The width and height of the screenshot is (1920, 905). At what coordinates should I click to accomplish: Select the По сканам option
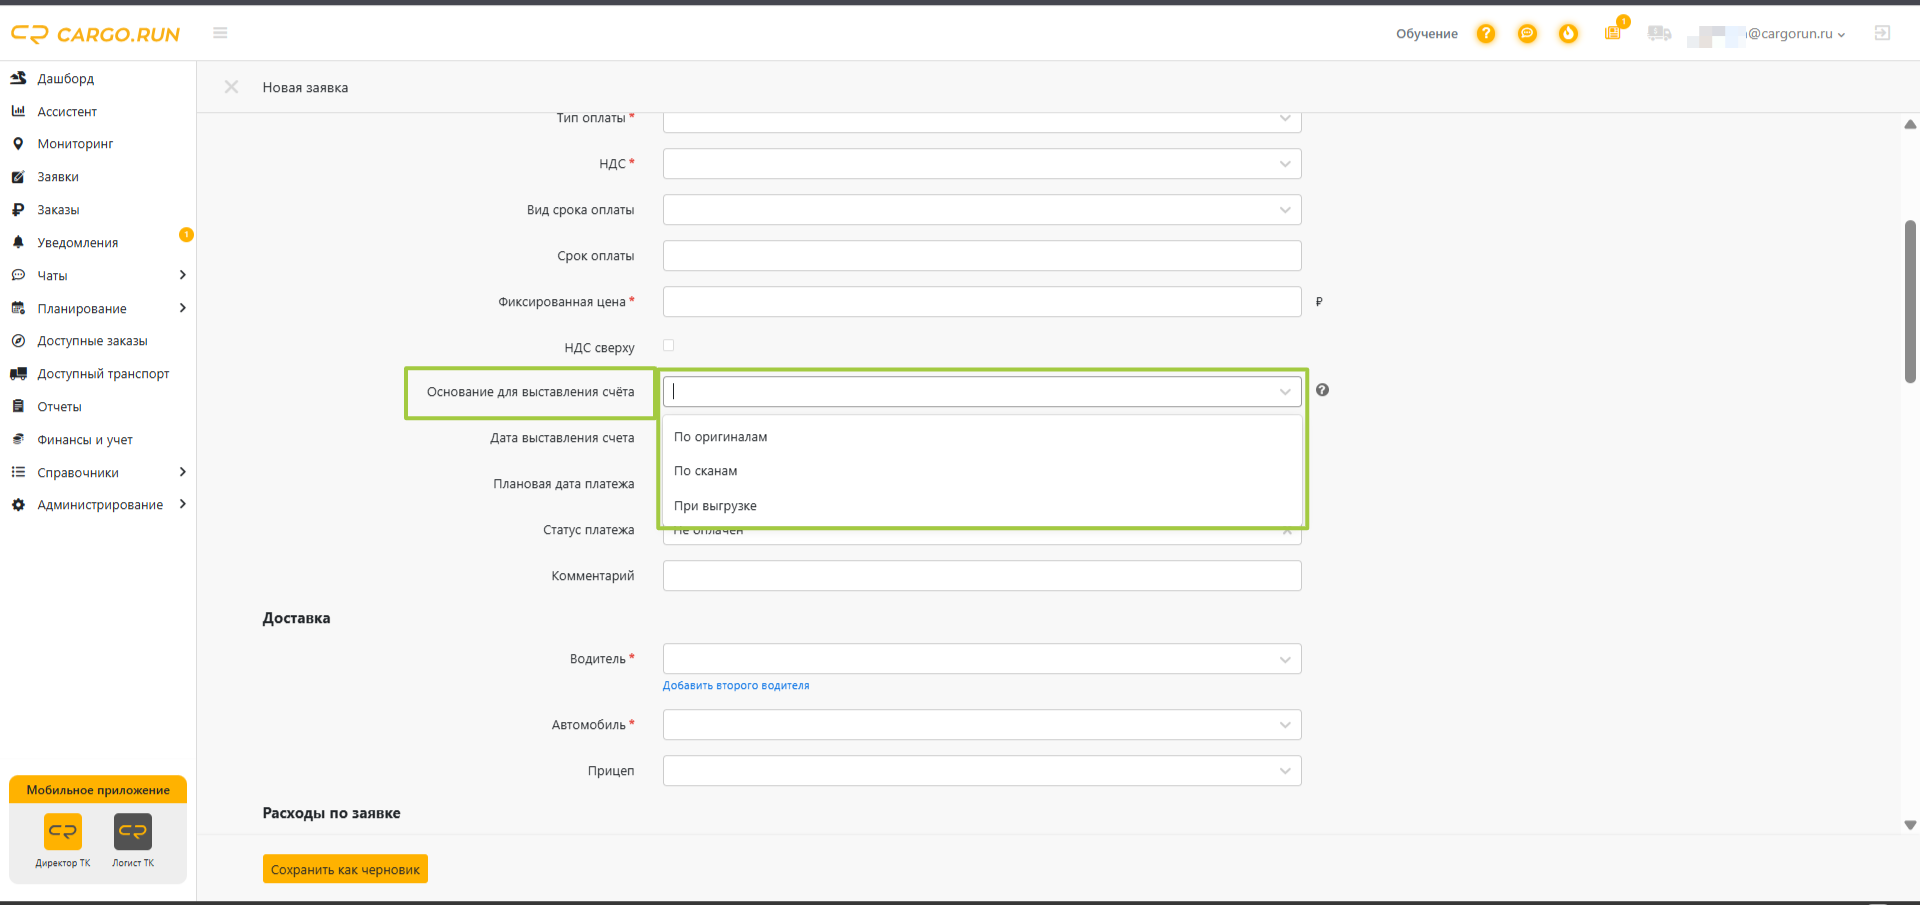pyautogui.click(x=982, y=471)
